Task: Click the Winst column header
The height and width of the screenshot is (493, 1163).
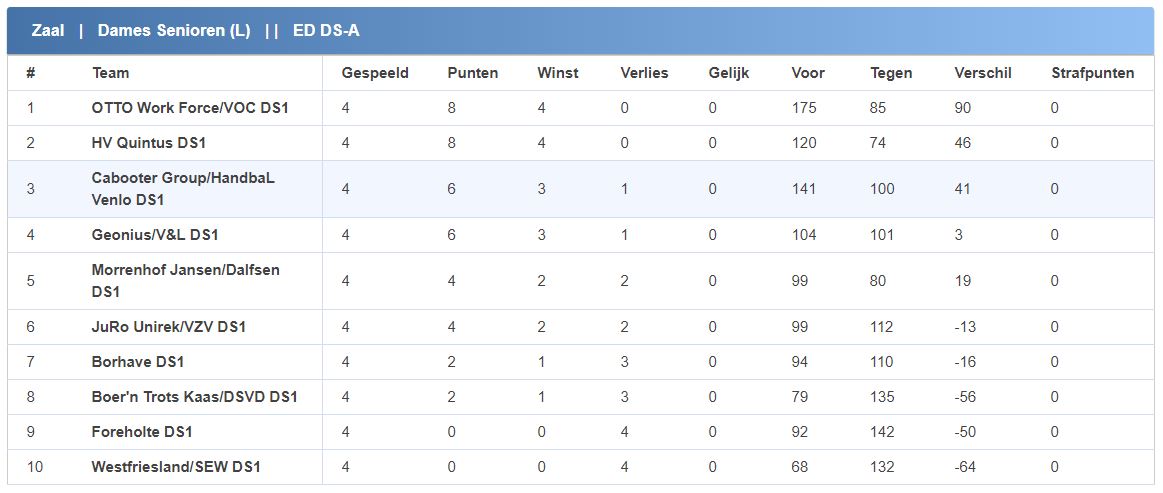Action: click(558, 73)
